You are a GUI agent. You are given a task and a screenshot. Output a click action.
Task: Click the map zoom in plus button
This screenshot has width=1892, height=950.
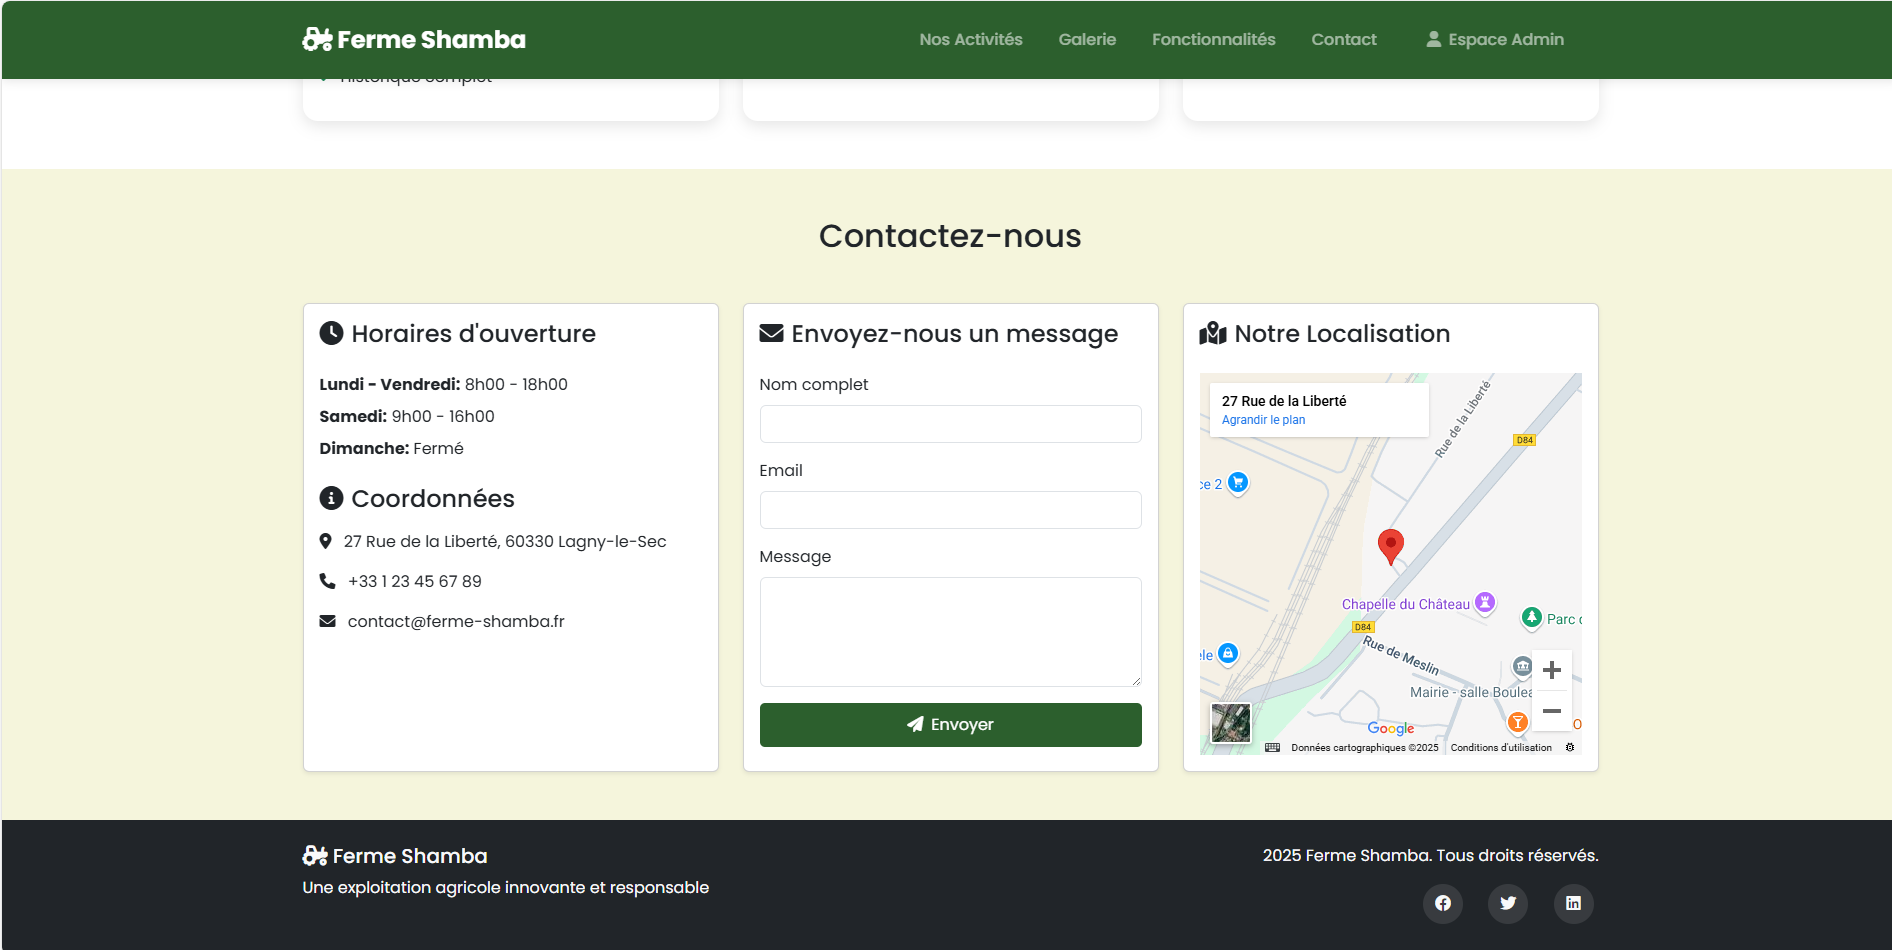[x=1551, y=670]
